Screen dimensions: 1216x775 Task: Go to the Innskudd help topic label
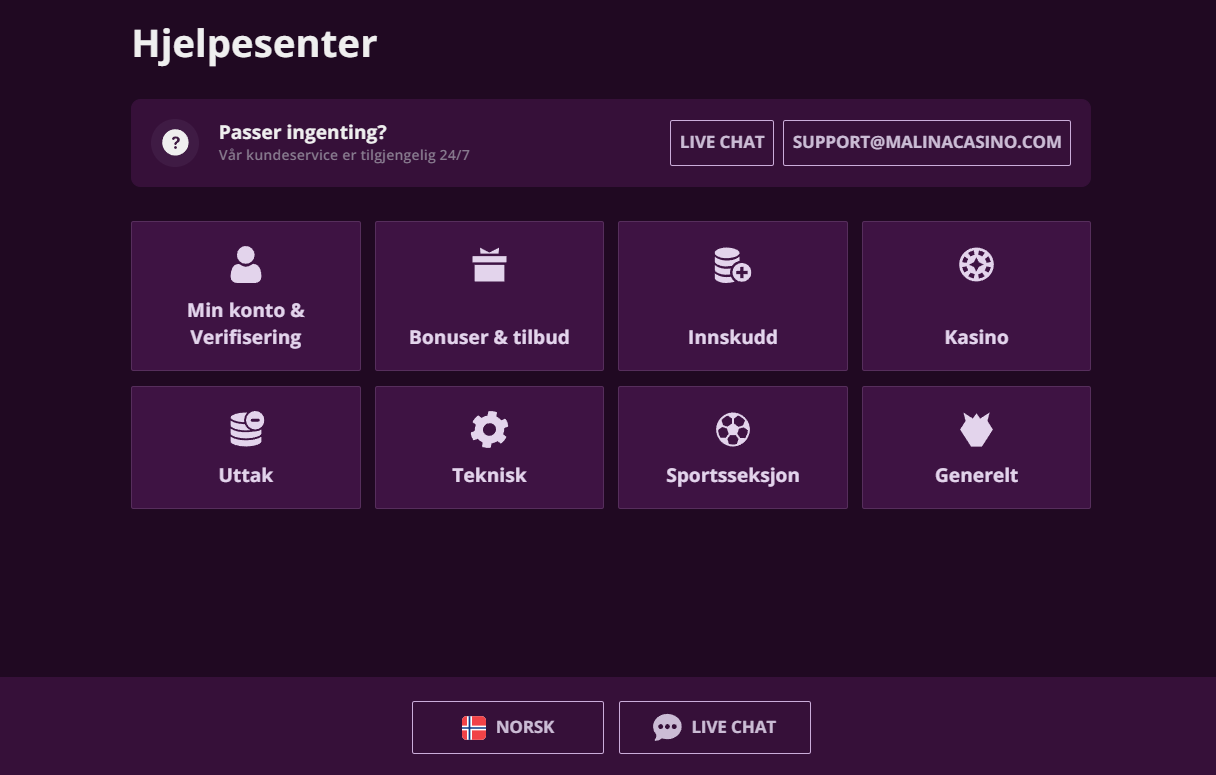pyautogui.click(x=732, y=338)
